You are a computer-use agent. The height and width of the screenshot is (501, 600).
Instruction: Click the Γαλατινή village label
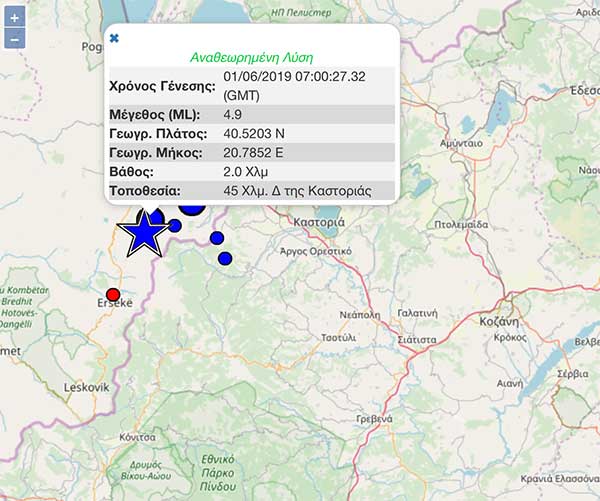coord(417,313)
